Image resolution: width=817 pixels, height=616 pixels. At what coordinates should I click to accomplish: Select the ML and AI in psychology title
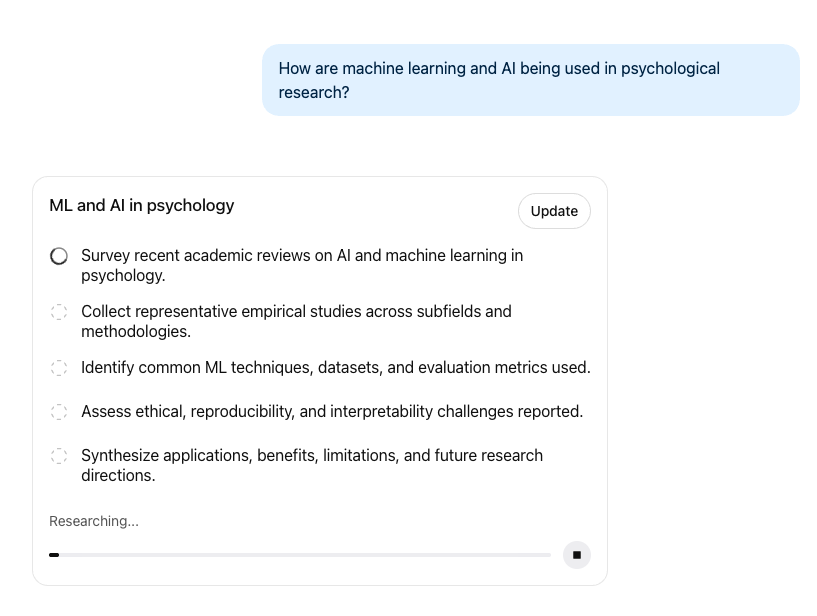(141, 205)
